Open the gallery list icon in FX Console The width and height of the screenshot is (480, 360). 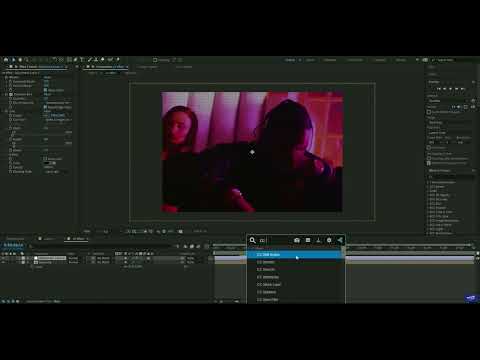pos(308,240)
